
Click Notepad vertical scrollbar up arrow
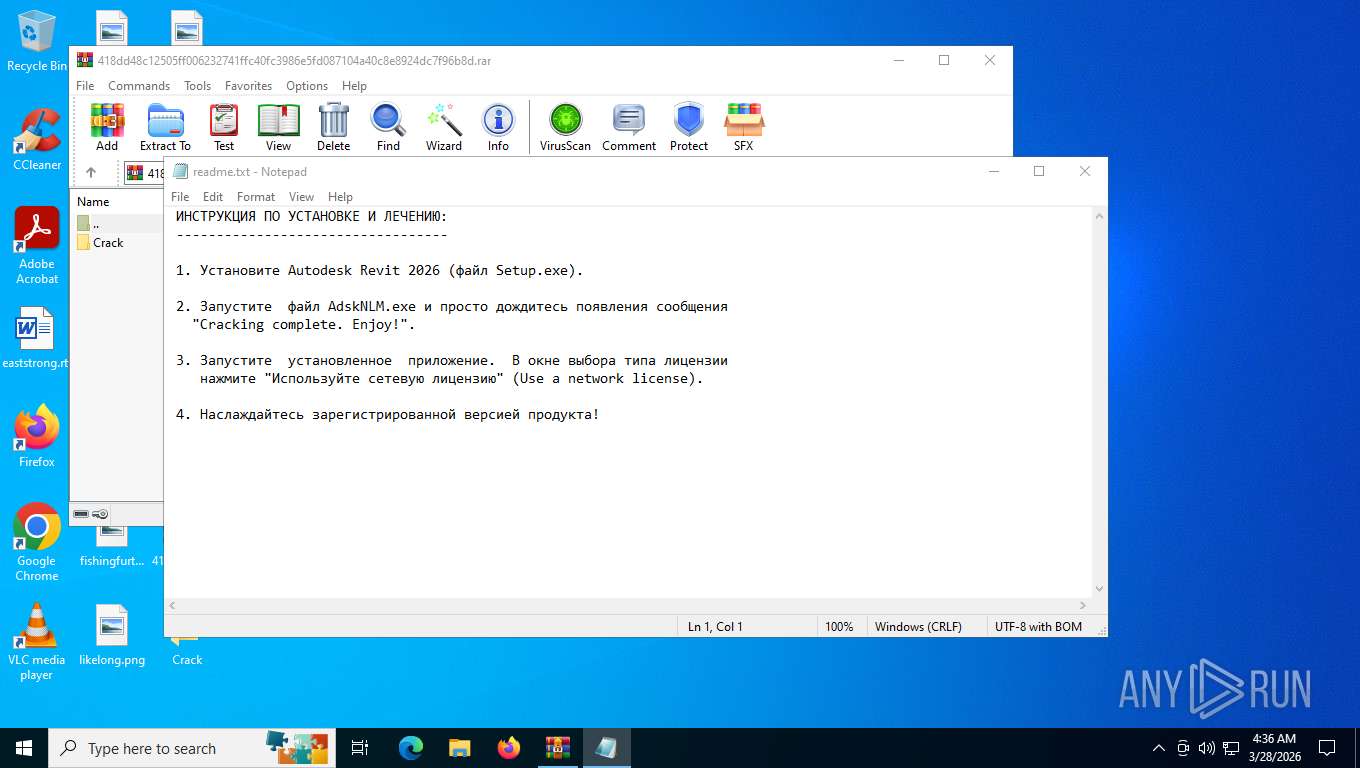pyautogui.click(x=1099, y=216)
